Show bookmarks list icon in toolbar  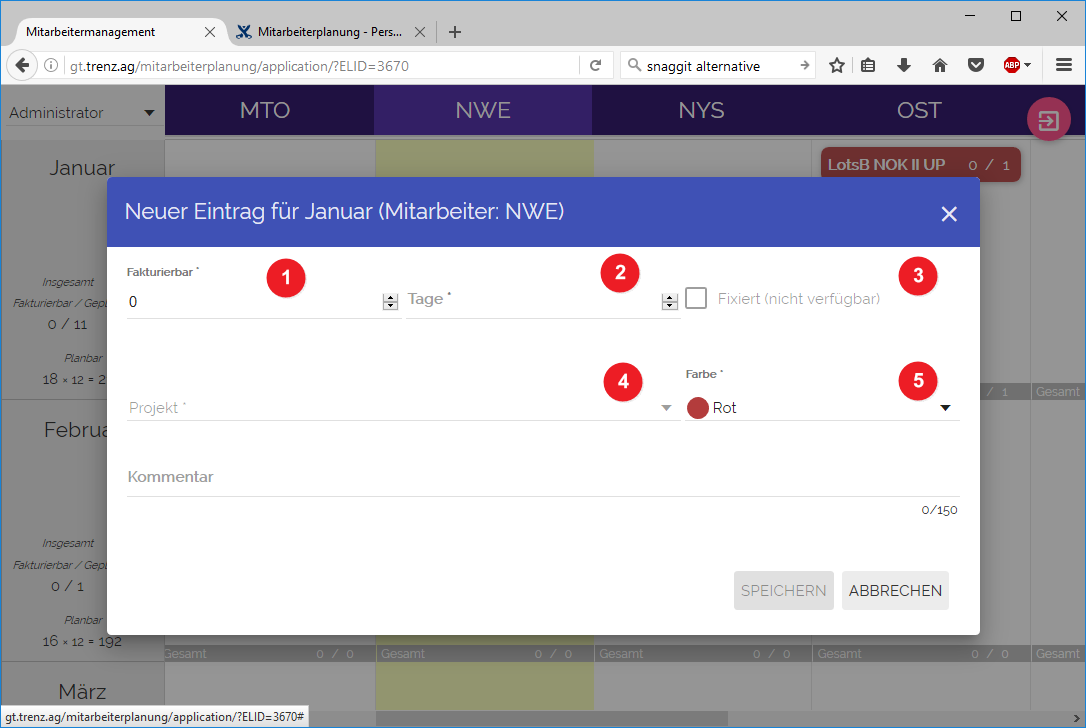point(868,66)
